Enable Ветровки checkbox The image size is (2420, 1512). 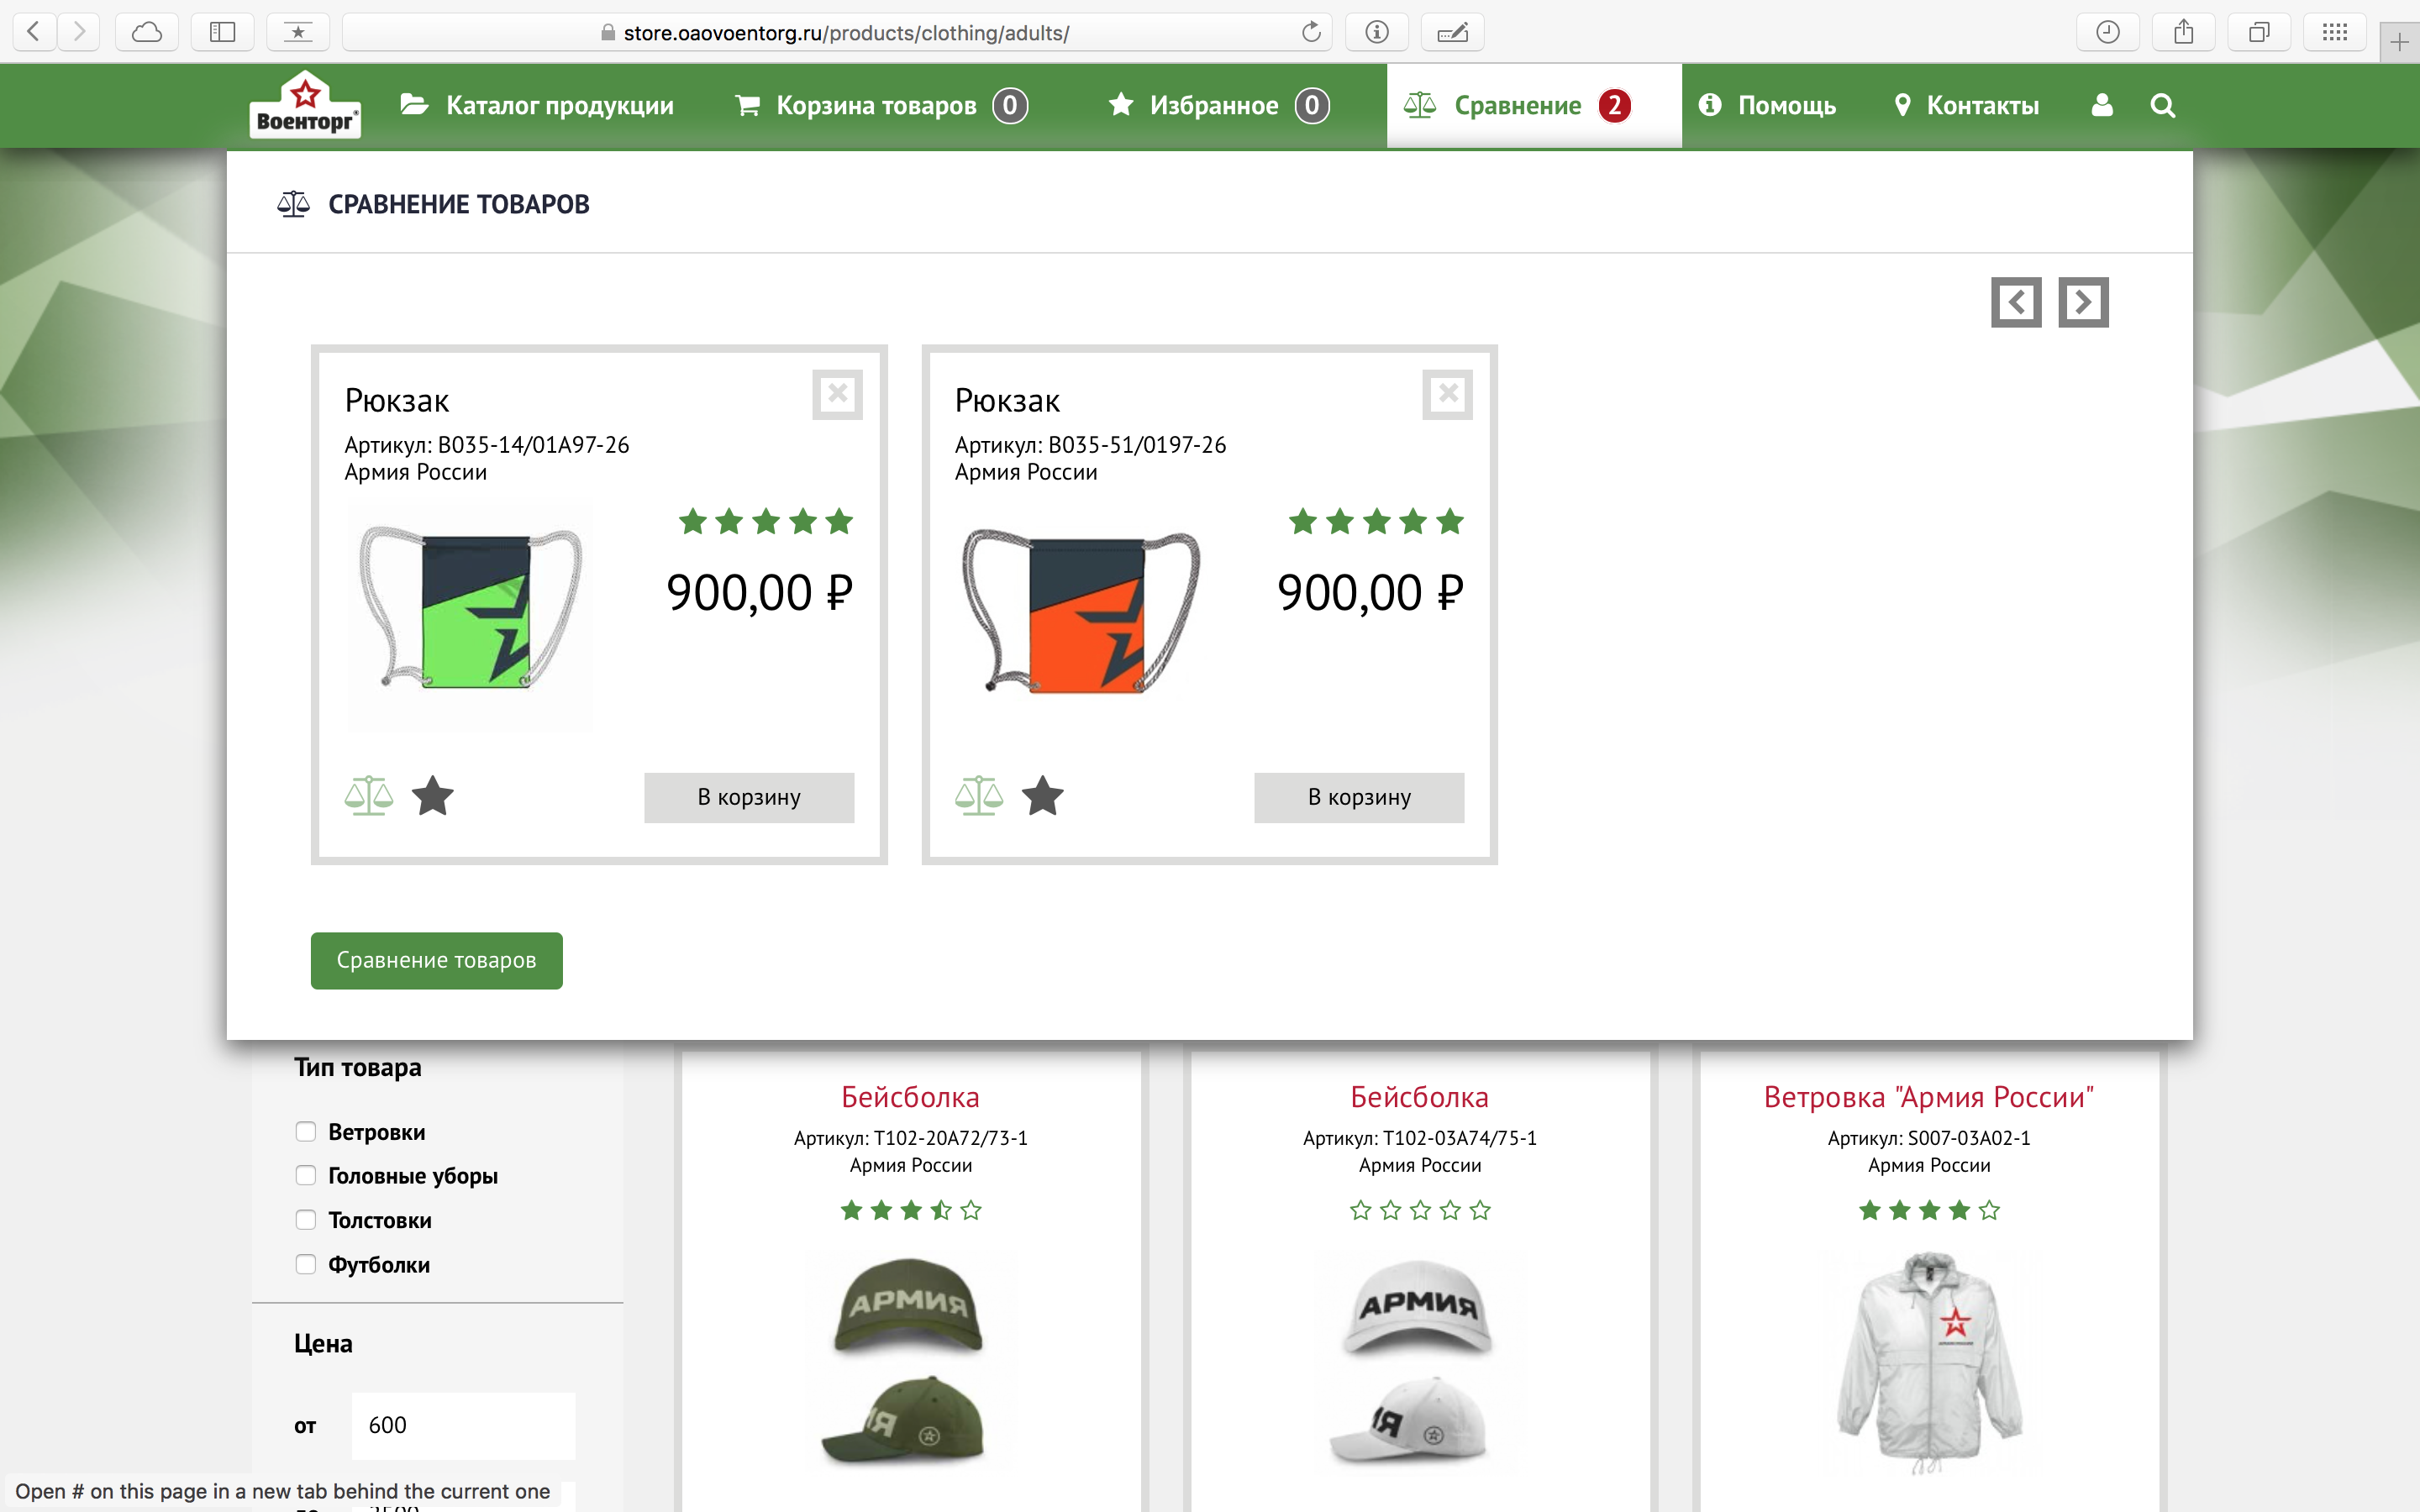tap(306, 1131)
